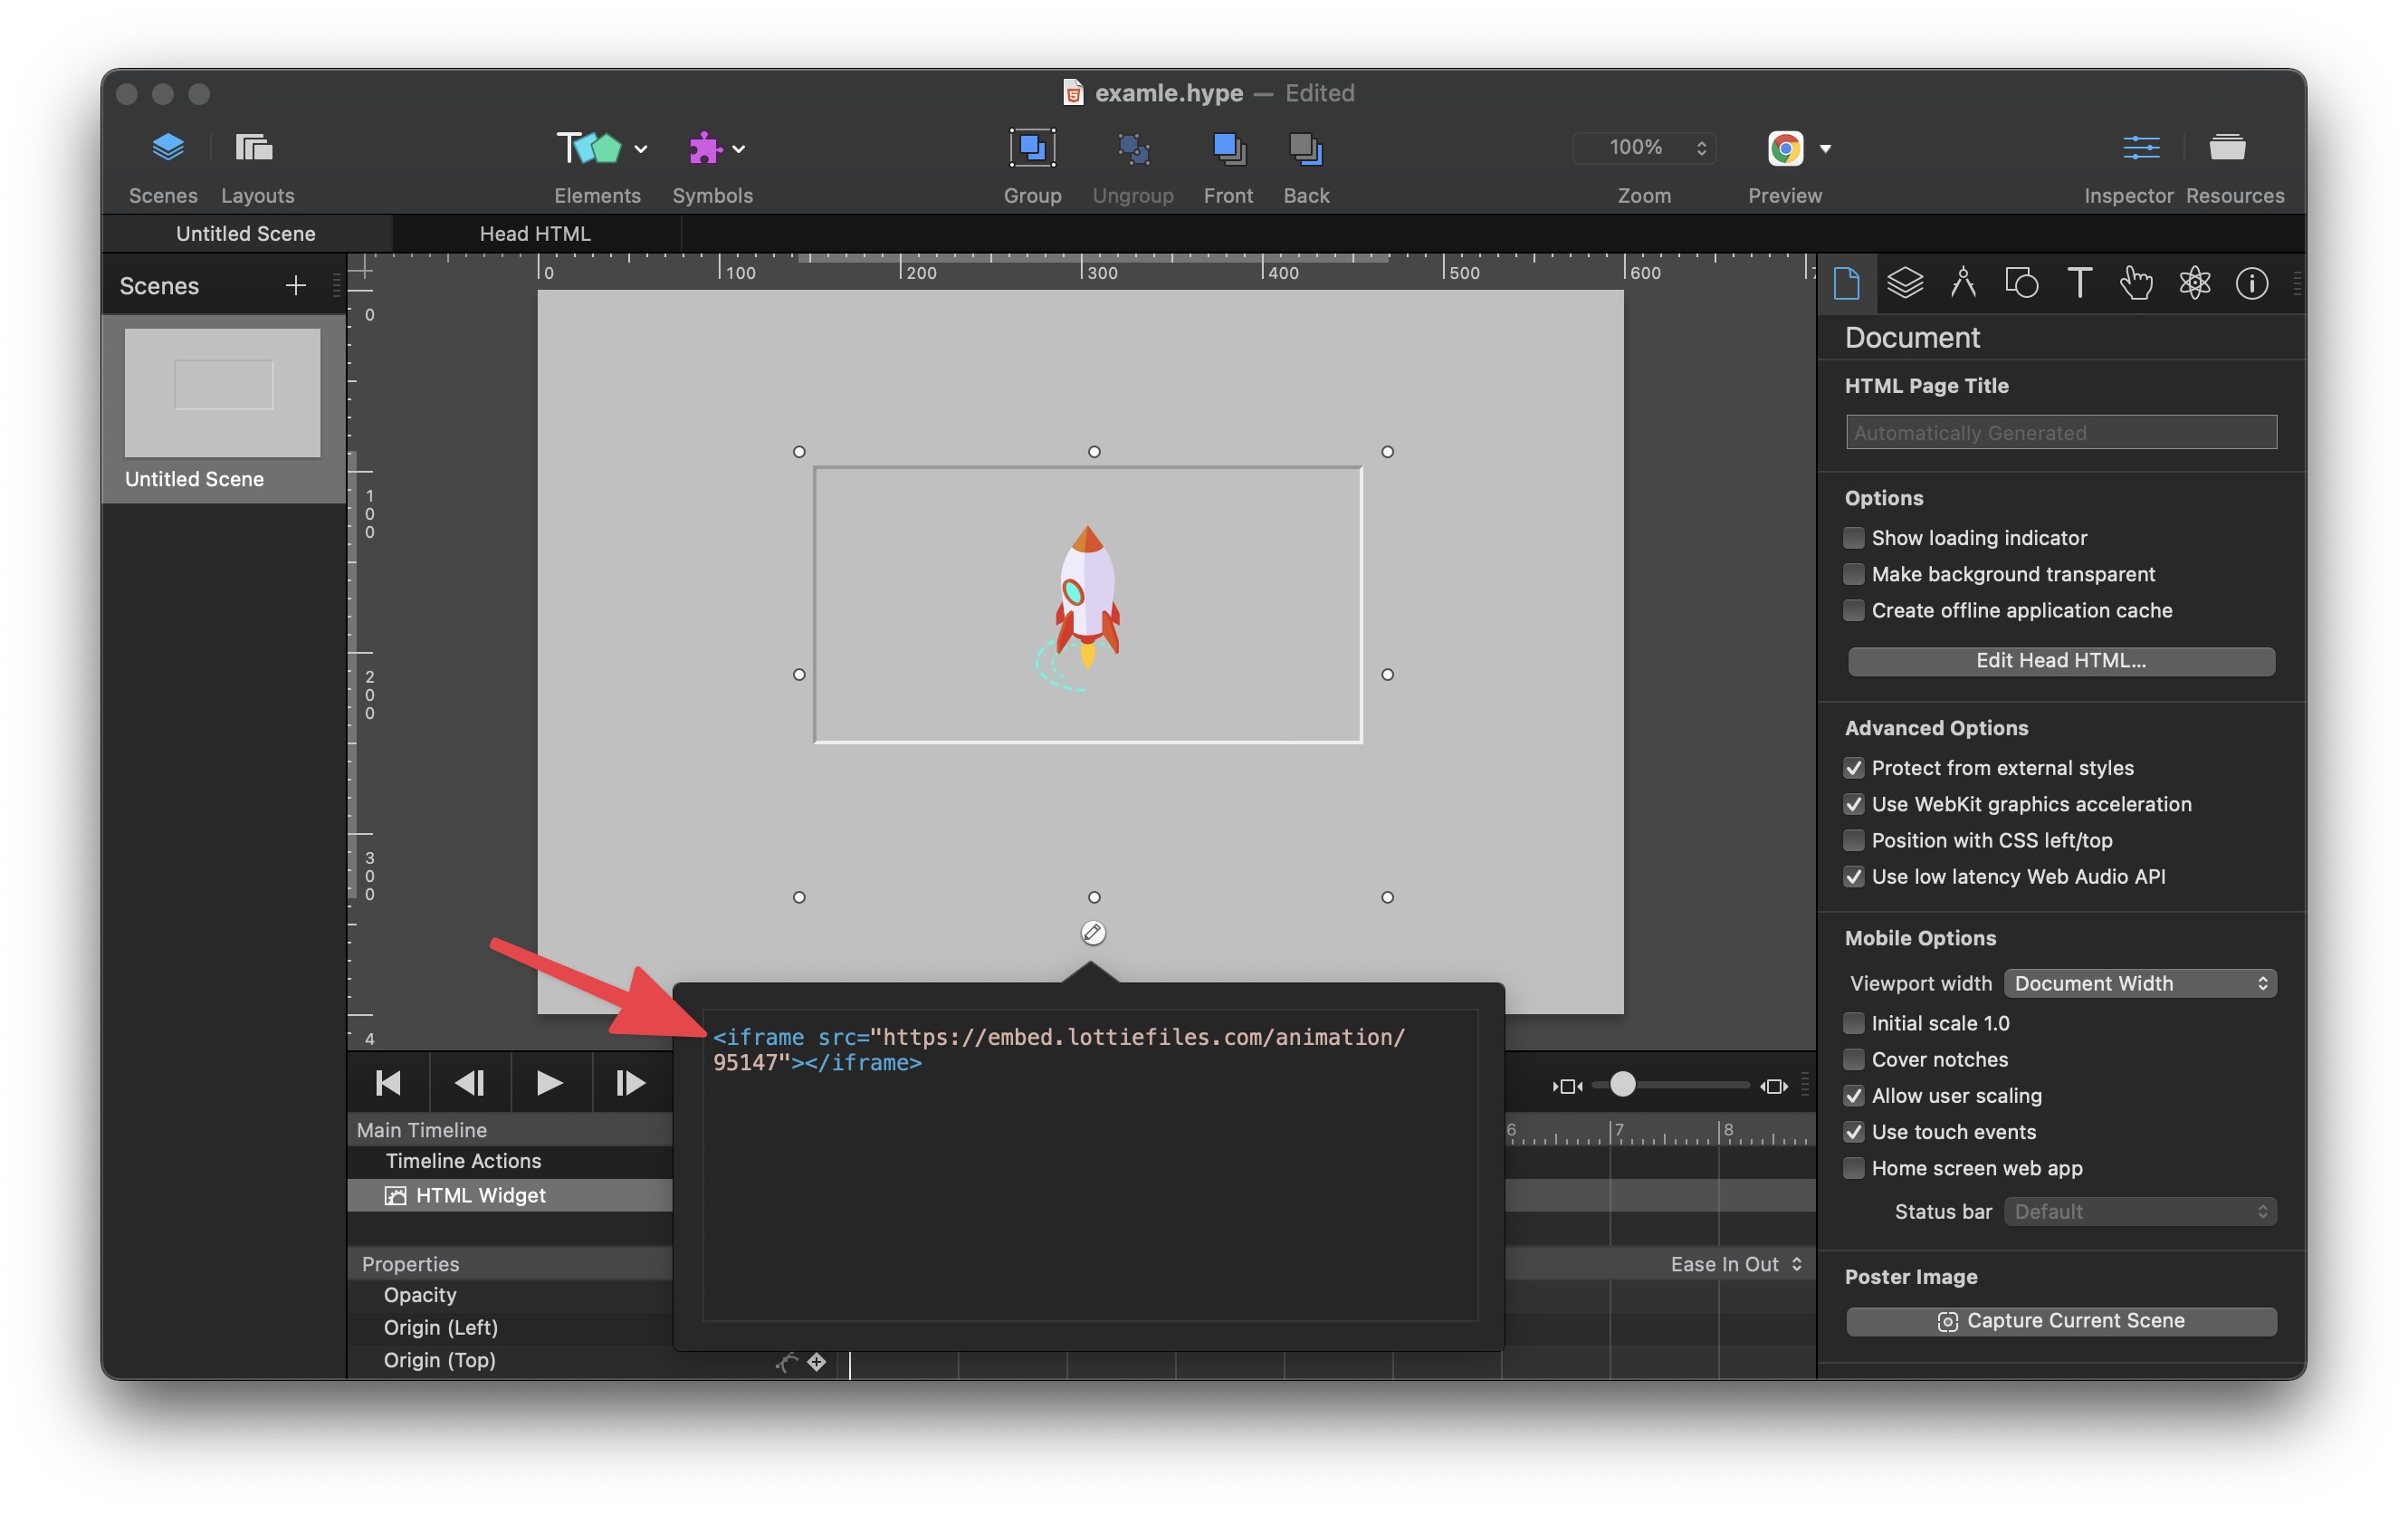Click the add keyframe diamond icon
Image resolution: width=2408 pixels, height=1514 pixels.
pos(817,1361)
